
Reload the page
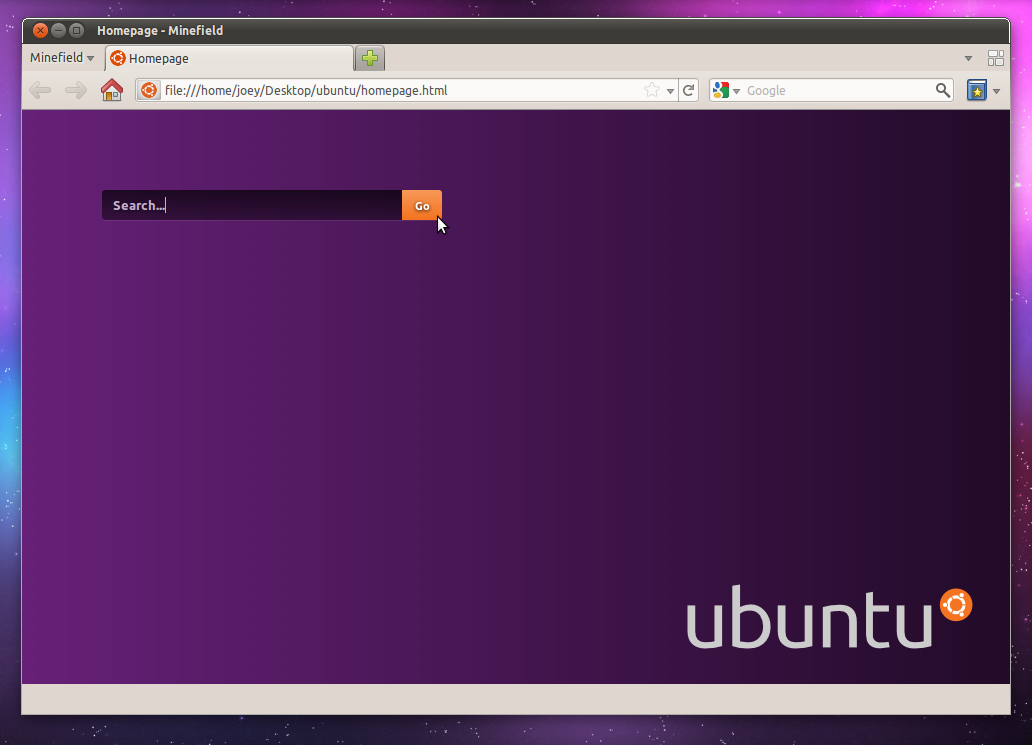(x=688, y=90)
